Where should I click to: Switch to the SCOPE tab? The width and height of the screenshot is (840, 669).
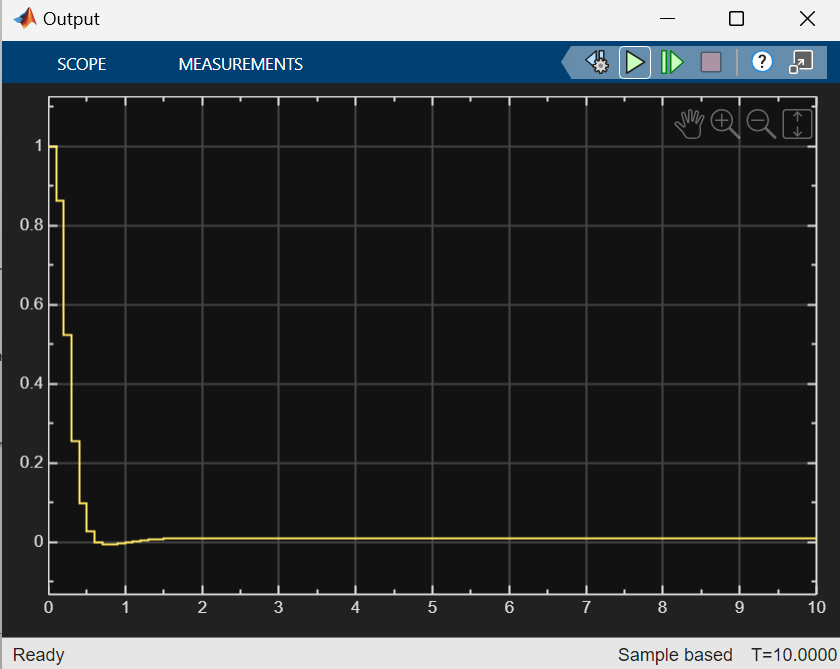(x=81, y=64)
